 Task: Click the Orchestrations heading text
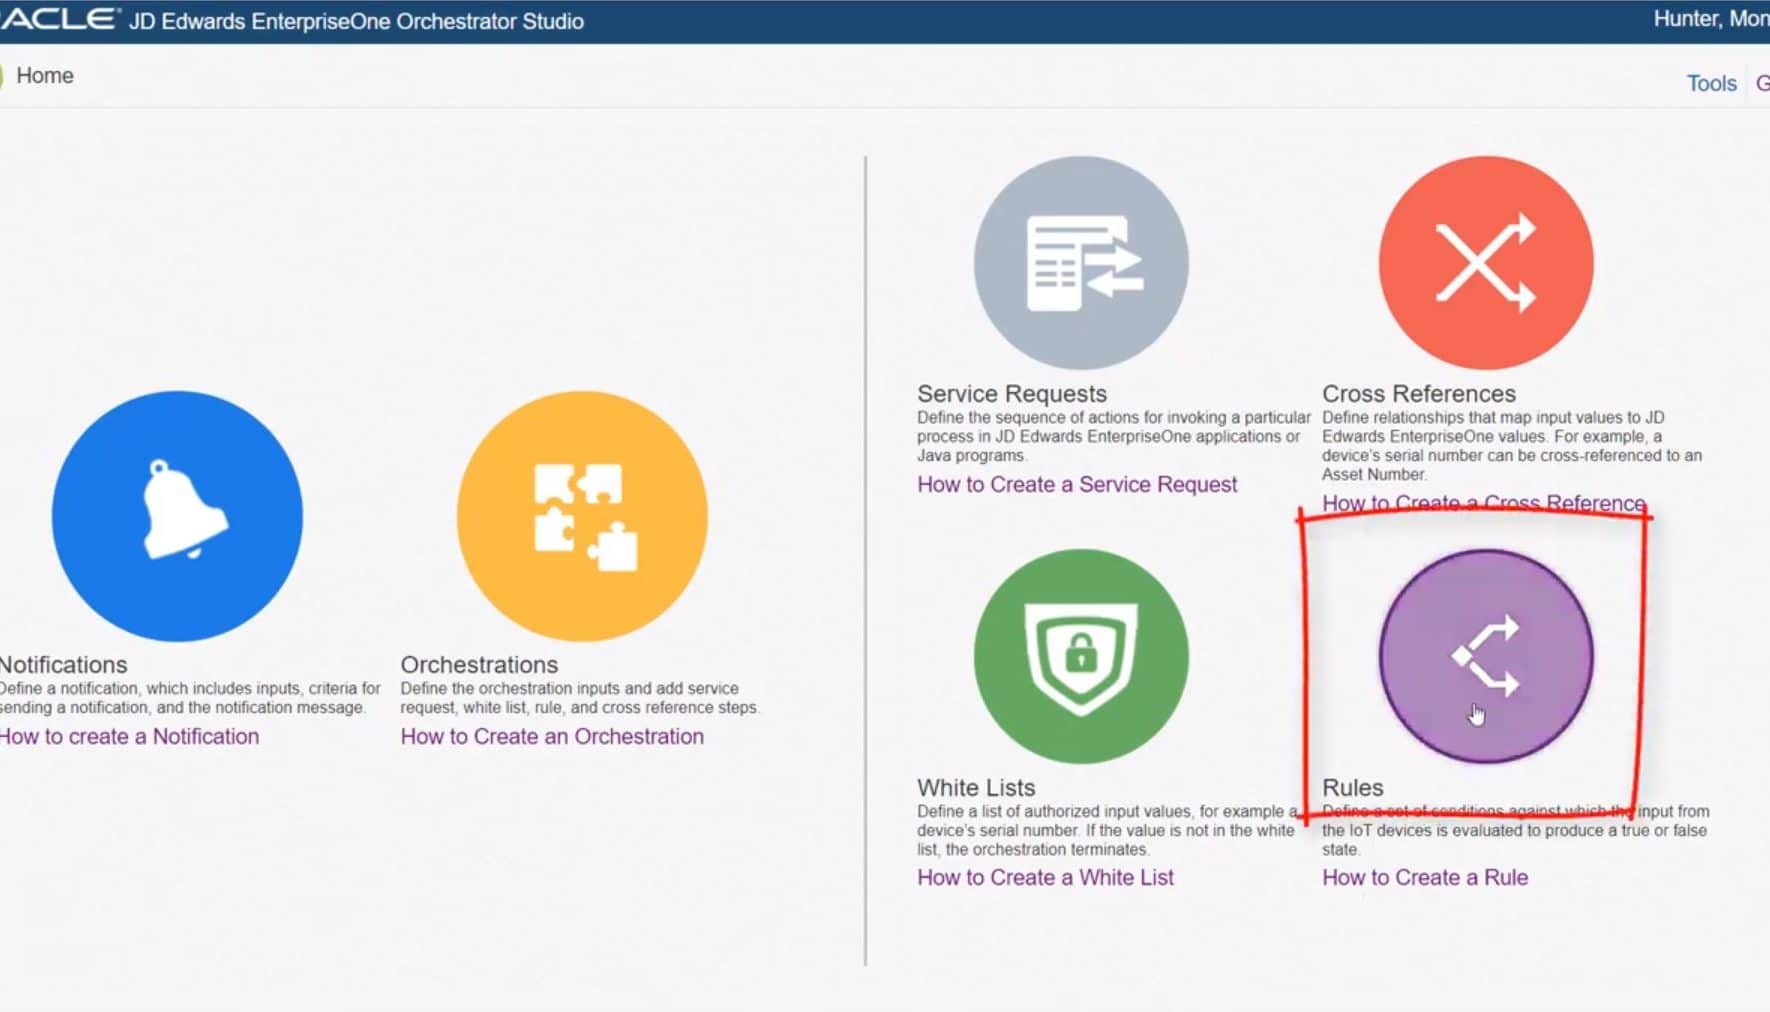click(479, 664)
